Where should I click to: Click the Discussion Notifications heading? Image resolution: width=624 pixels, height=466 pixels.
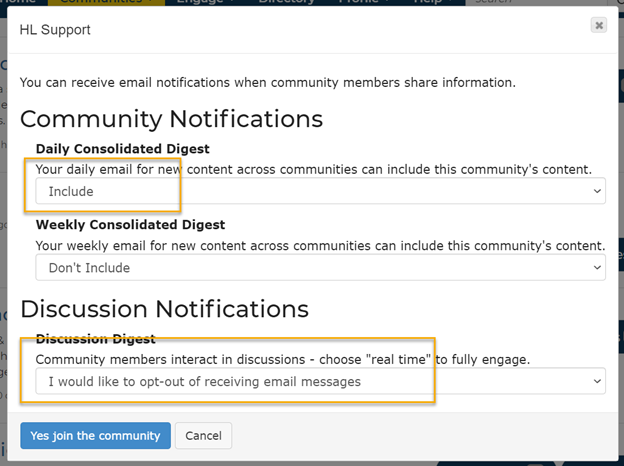pos(164,308)
